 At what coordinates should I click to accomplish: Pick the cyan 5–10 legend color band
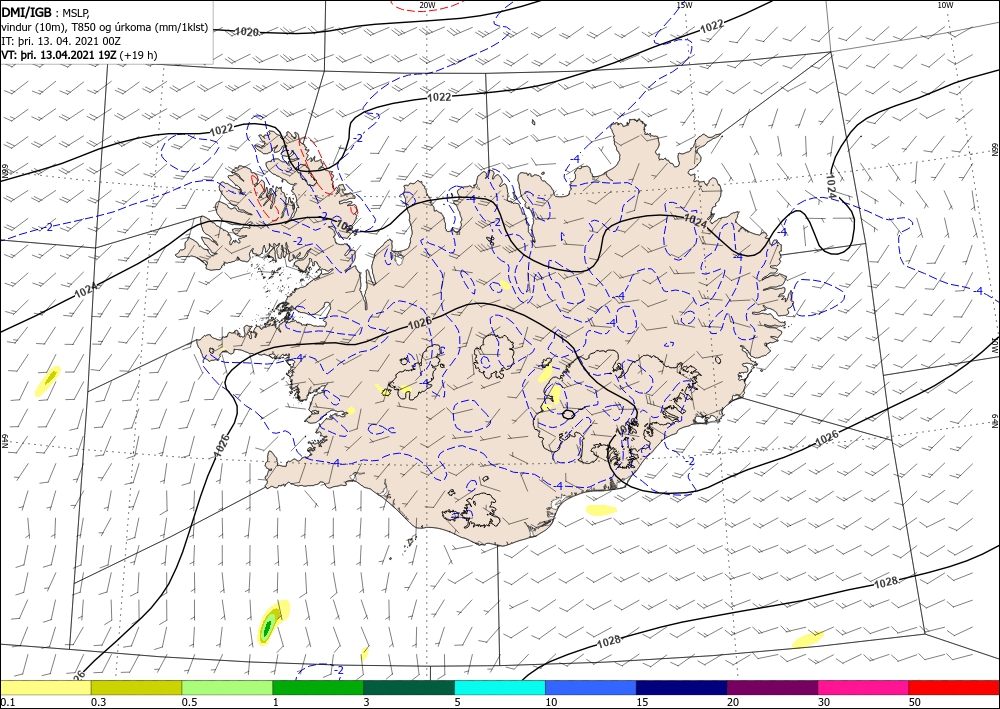click(x=500, y=687)
